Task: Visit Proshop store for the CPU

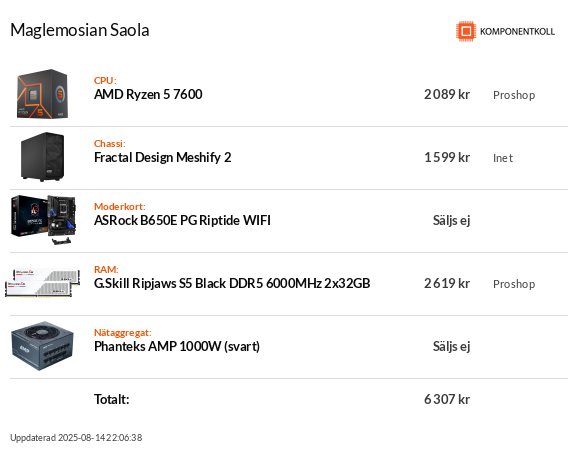Action: 514,95
